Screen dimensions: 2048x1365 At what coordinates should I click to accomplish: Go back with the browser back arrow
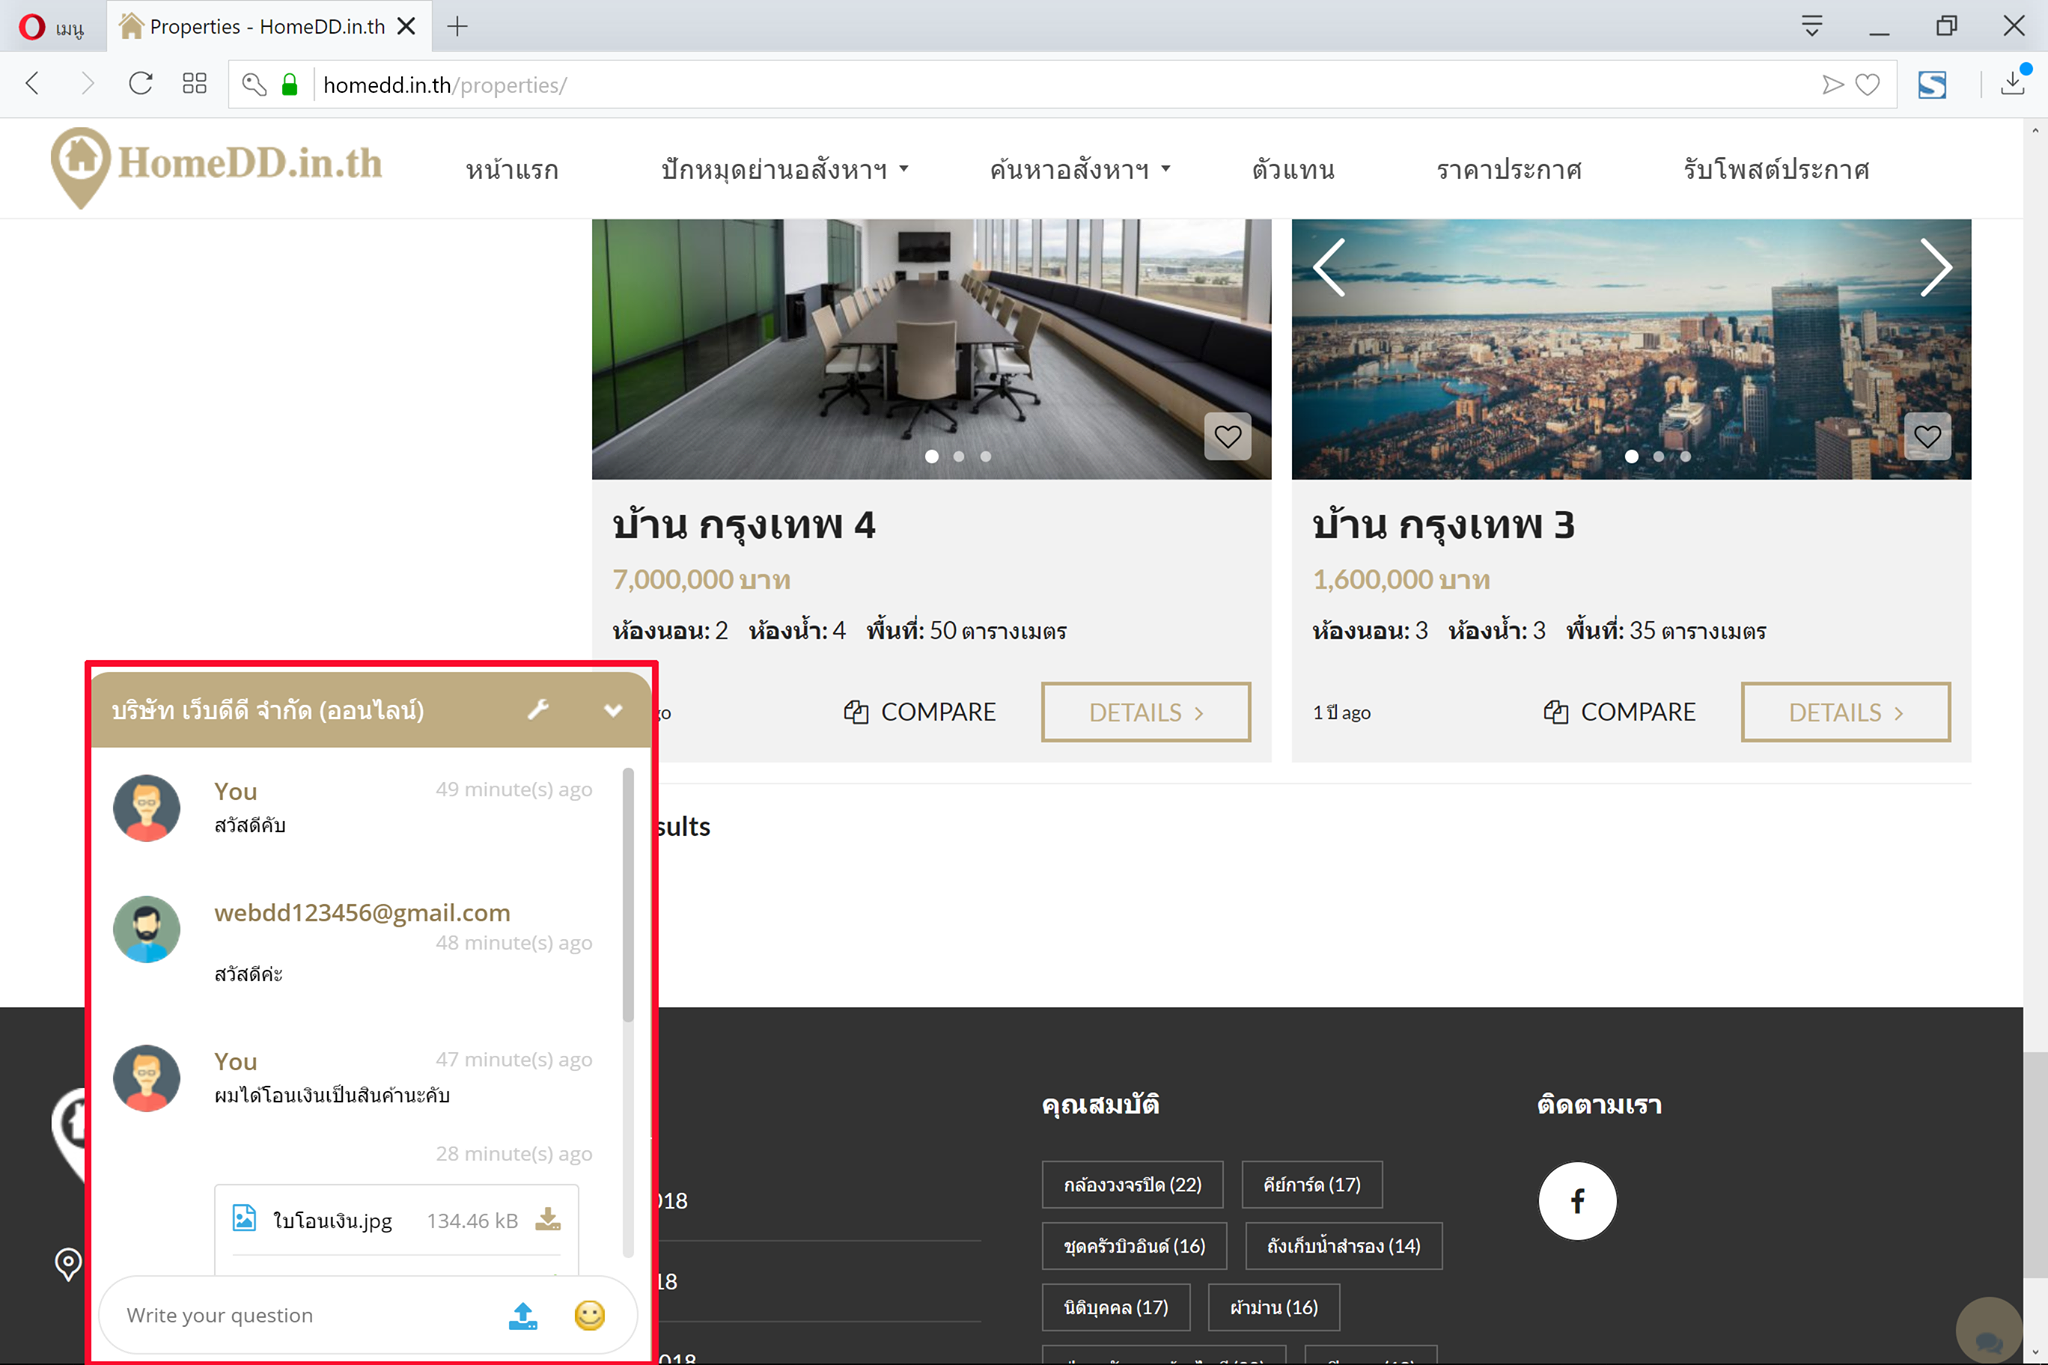[33, 84]
